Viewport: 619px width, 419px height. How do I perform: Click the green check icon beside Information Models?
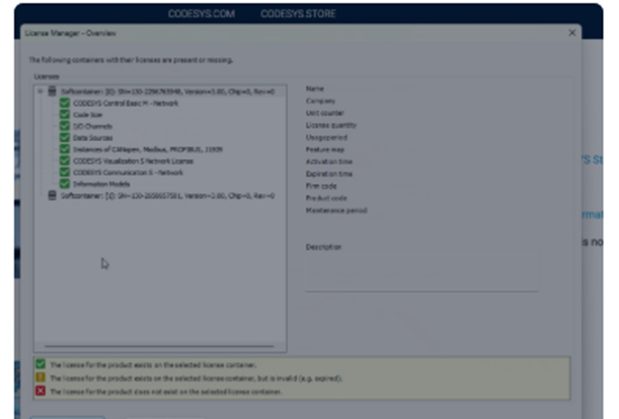click(64, 184)
